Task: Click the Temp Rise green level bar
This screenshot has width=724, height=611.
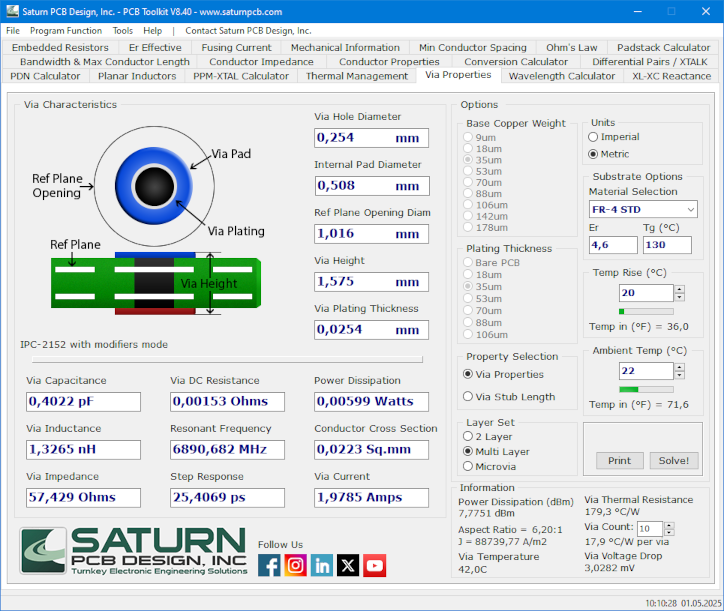Action: point(646,311)
